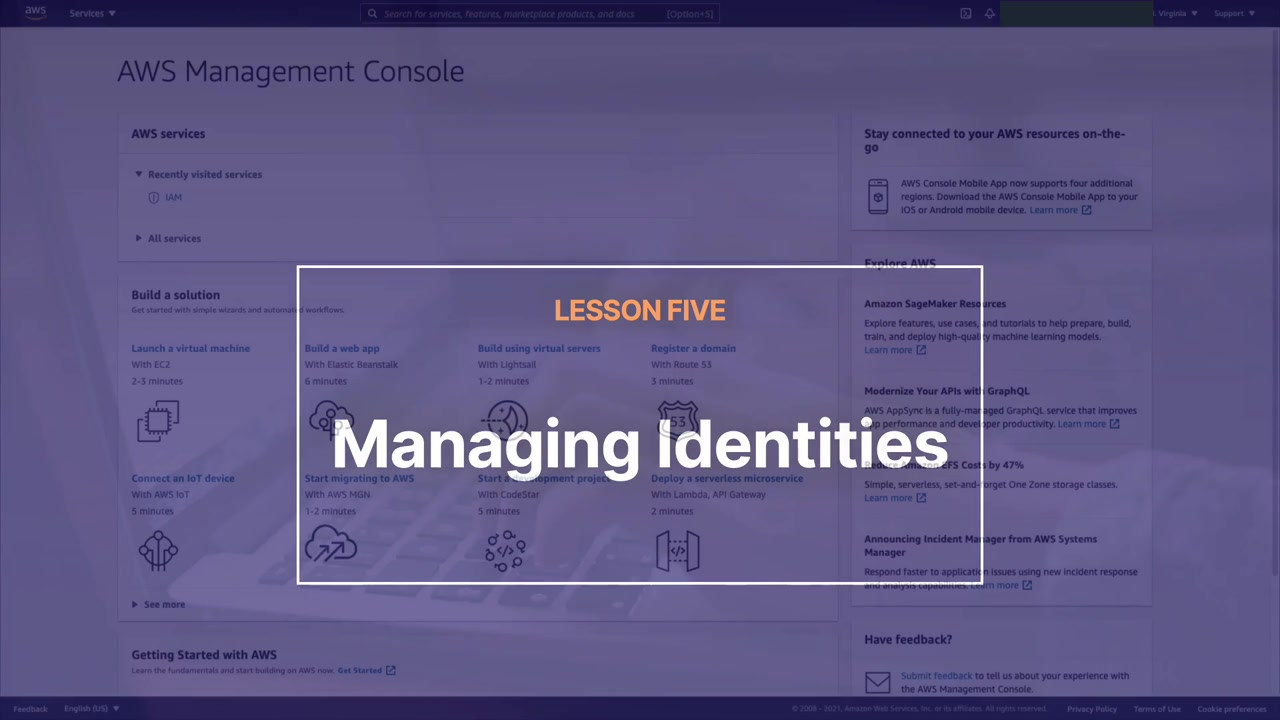
Task: Open the Get Started link
Action: (366, 670)
